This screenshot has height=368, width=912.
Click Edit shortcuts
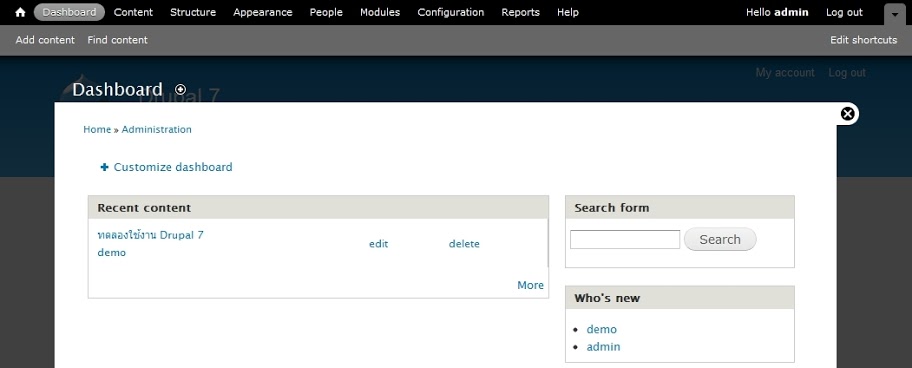pyautogui.click(x=864, y=40)
